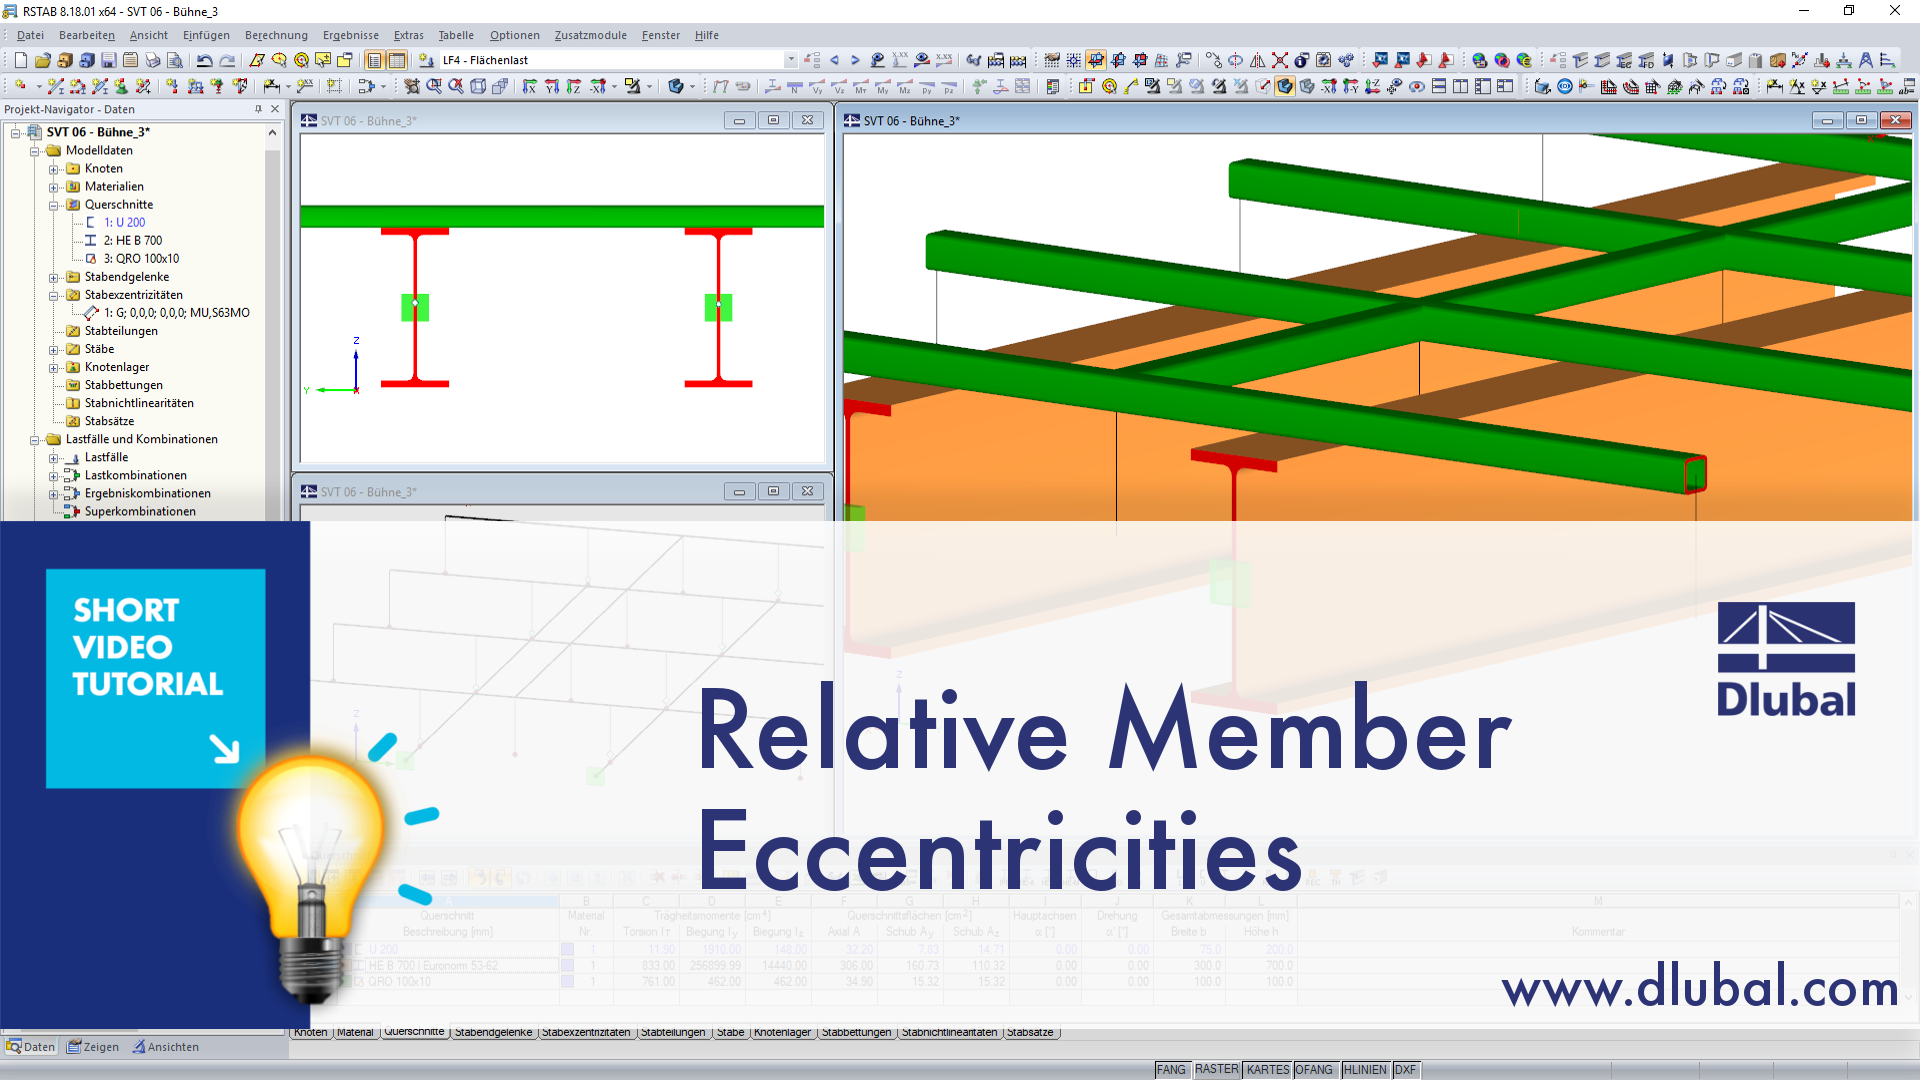Image resolution: width=1920 pixels, height=1080 pixels.
Task: Open the Zusatzmodule menu
Action: pyautogui.click(x=590, y=35)
